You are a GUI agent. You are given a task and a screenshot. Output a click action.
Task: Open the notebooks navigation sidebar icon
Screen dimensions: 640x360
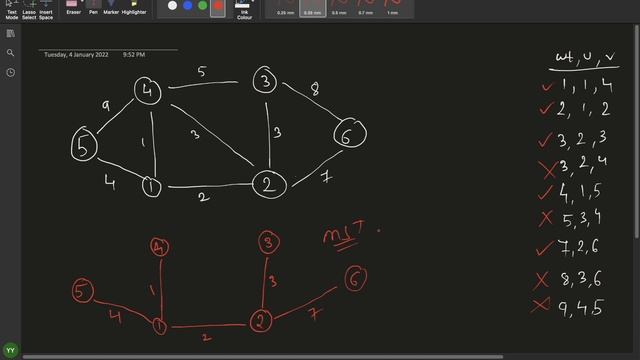pos(11,33)
